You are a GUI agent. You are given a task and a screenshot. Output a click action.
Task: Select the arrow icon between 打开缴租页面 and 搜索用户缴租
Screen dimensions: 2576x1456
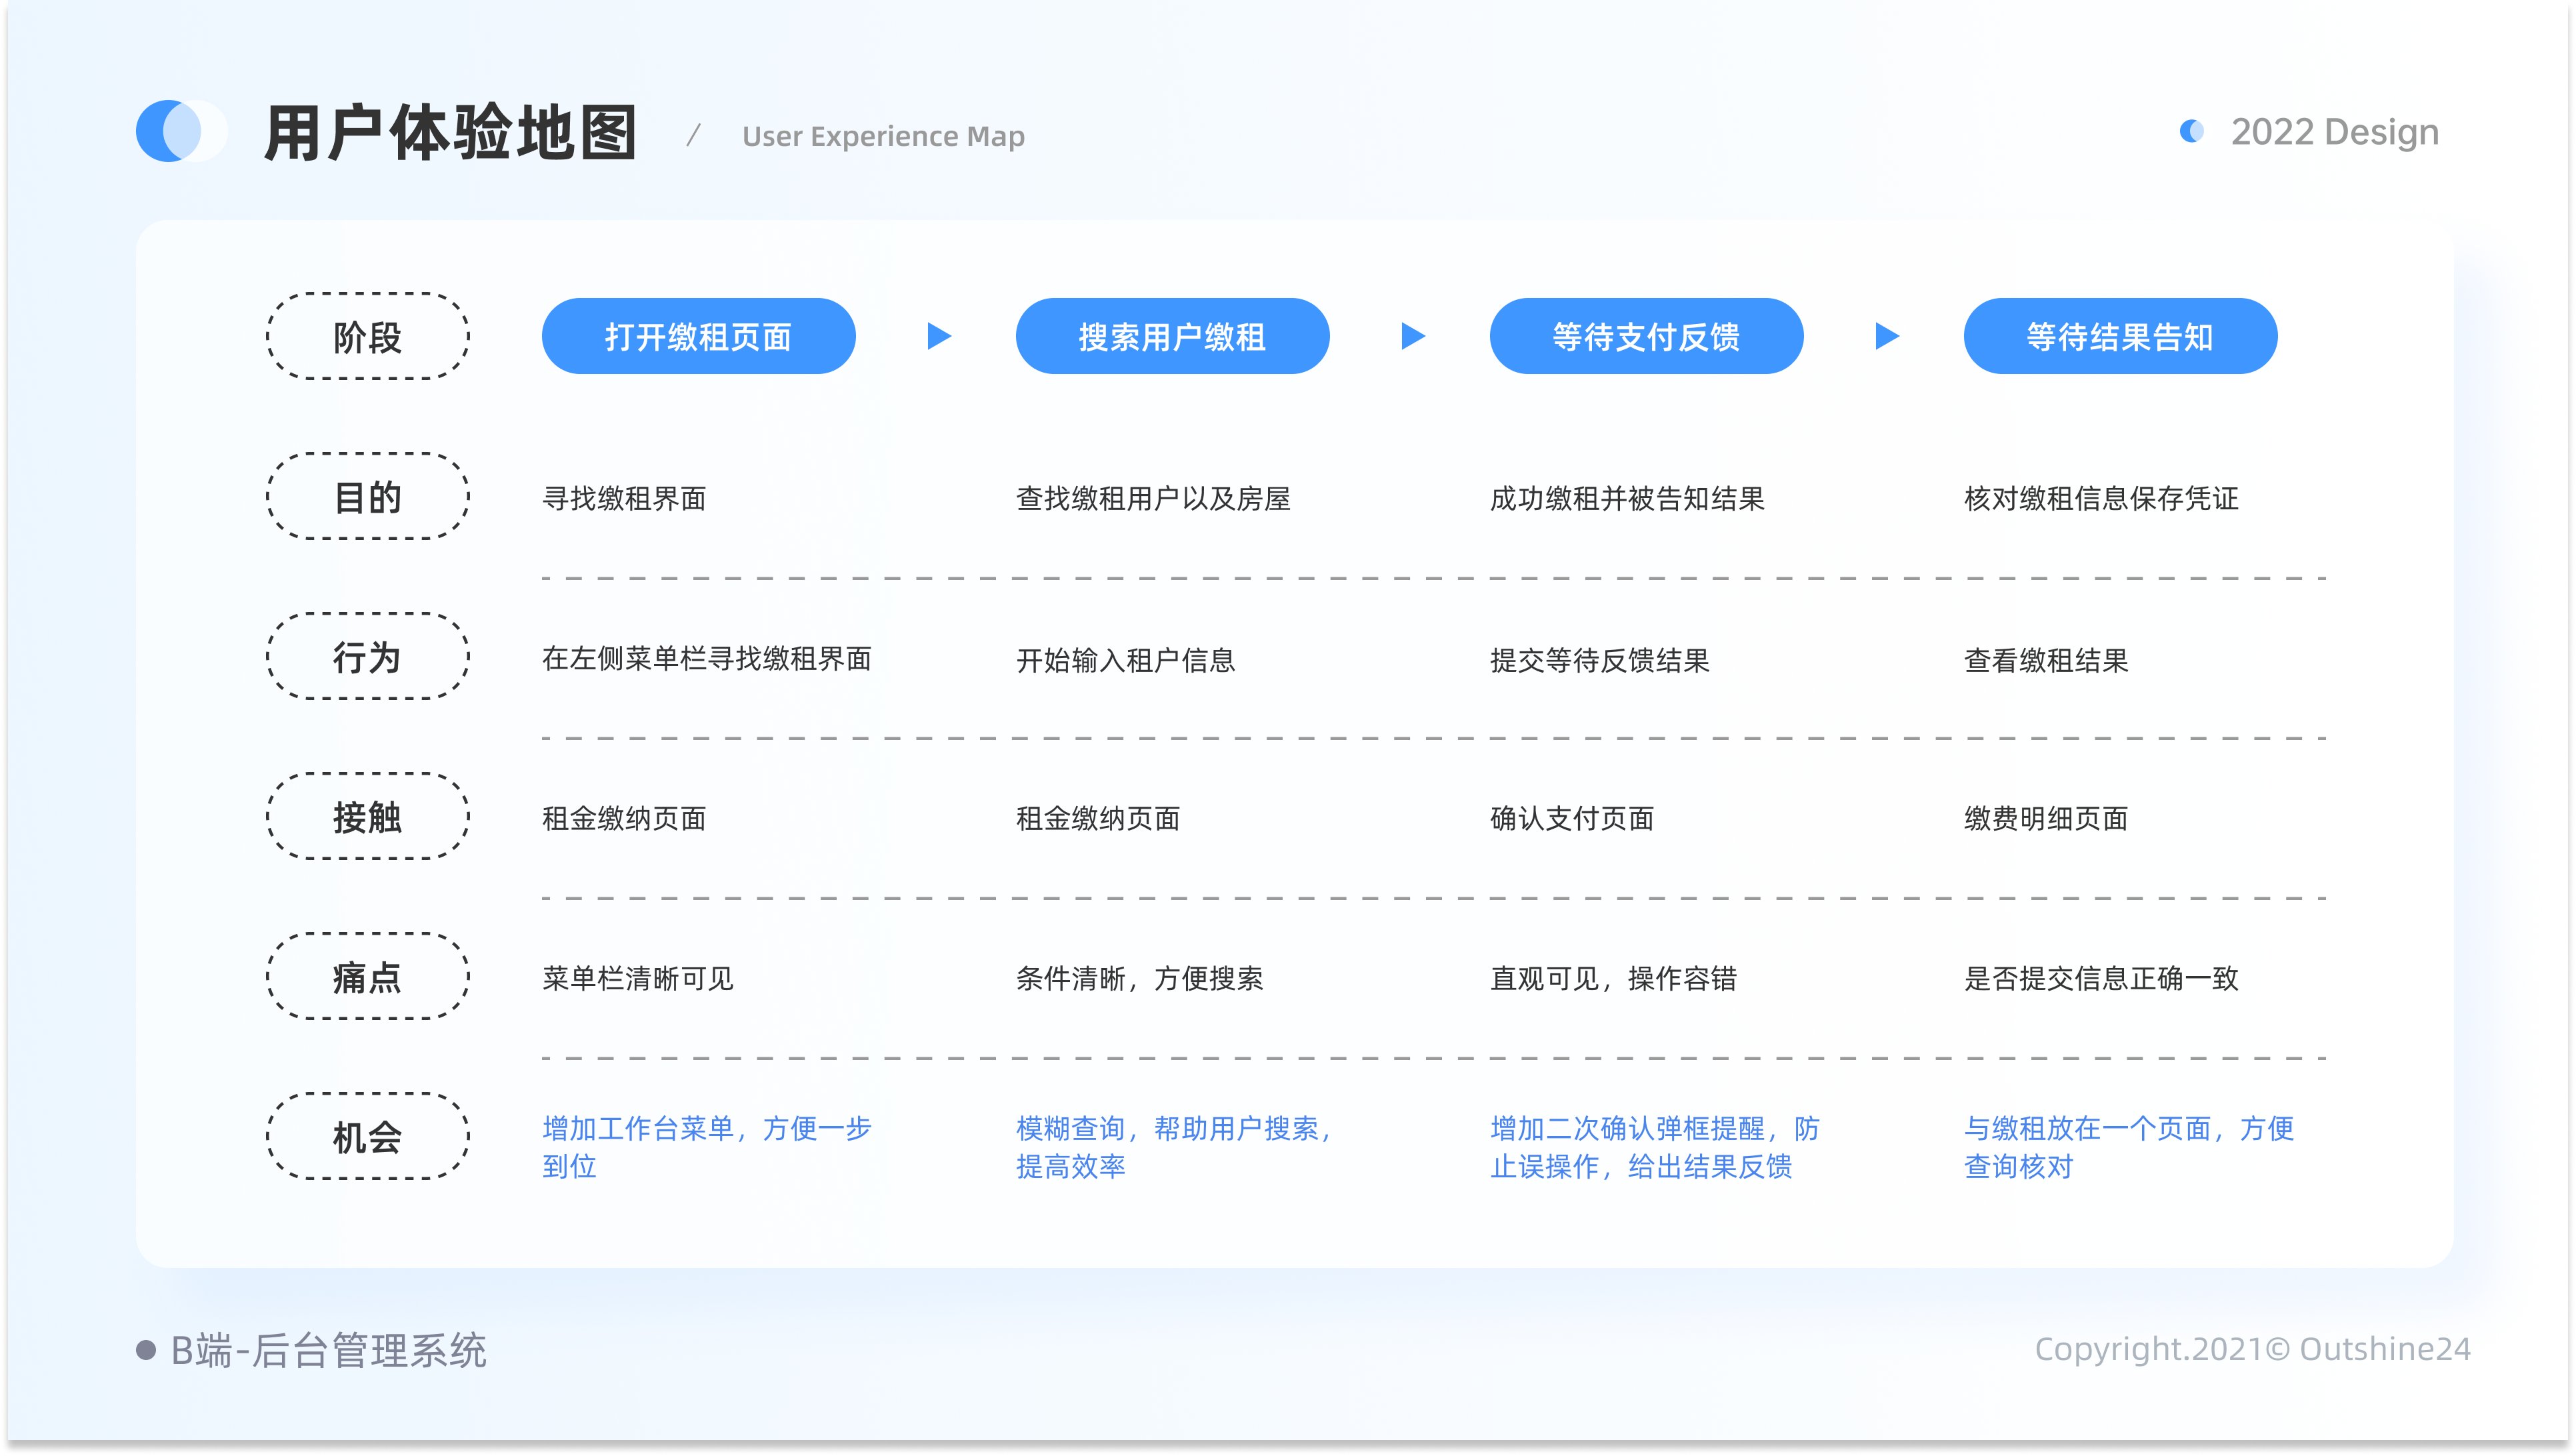point(937,336)
